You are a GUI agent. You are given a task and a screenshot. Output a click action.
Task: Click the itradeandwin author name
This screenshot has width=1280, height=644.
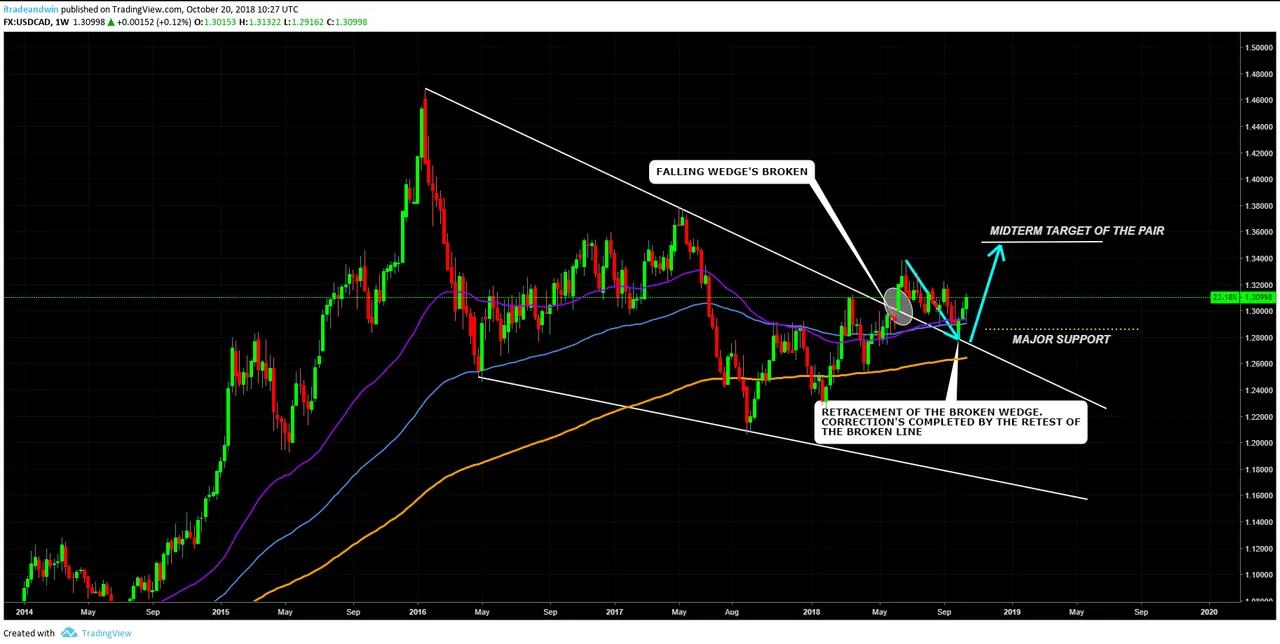click(30, 9)
